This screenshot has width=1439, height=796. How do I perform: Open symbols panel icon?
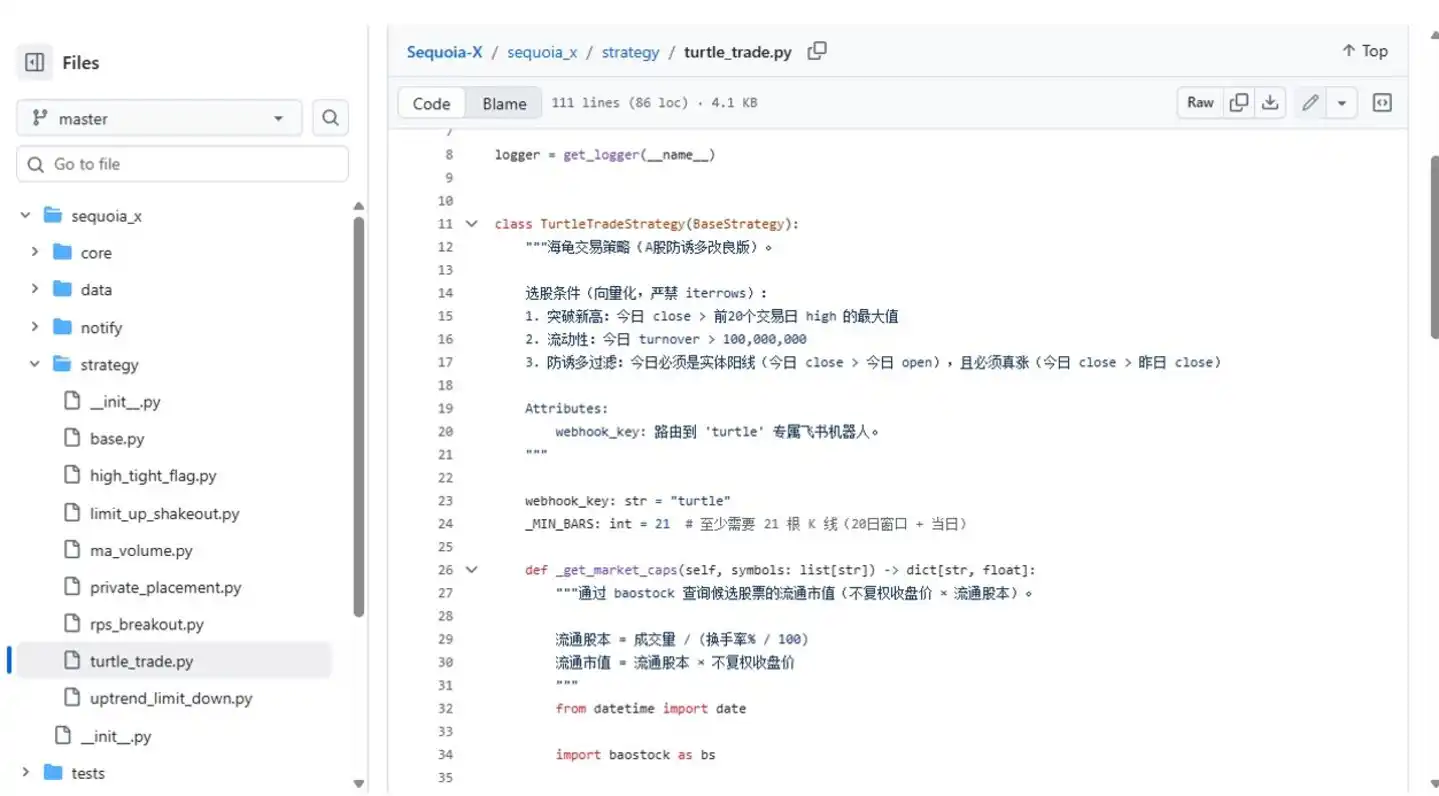pyautogui.click(x=1382, y=102)
